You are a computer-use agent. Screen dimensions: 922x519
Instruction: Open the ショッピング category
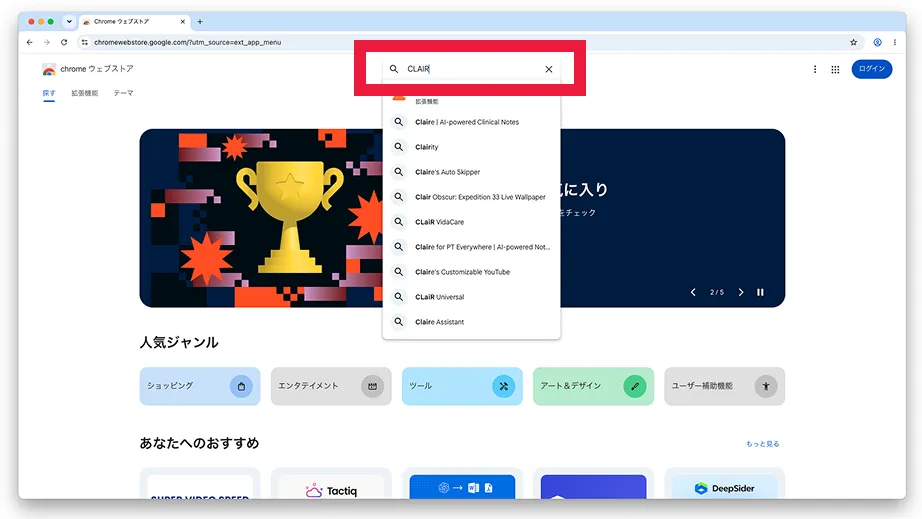(200, 386)
